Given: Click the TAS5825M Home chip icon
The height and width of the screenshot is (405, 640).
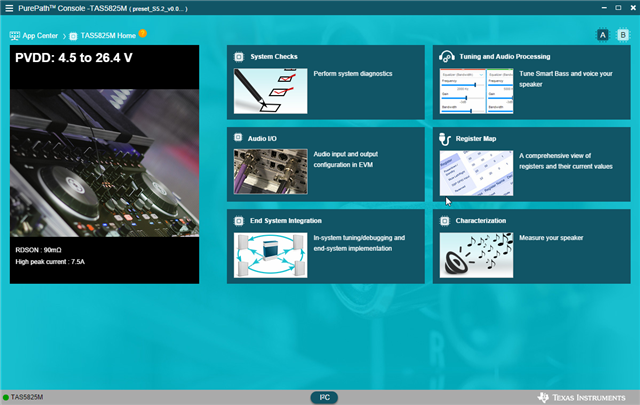Looking at the screenshot, I should pos(73,36).
